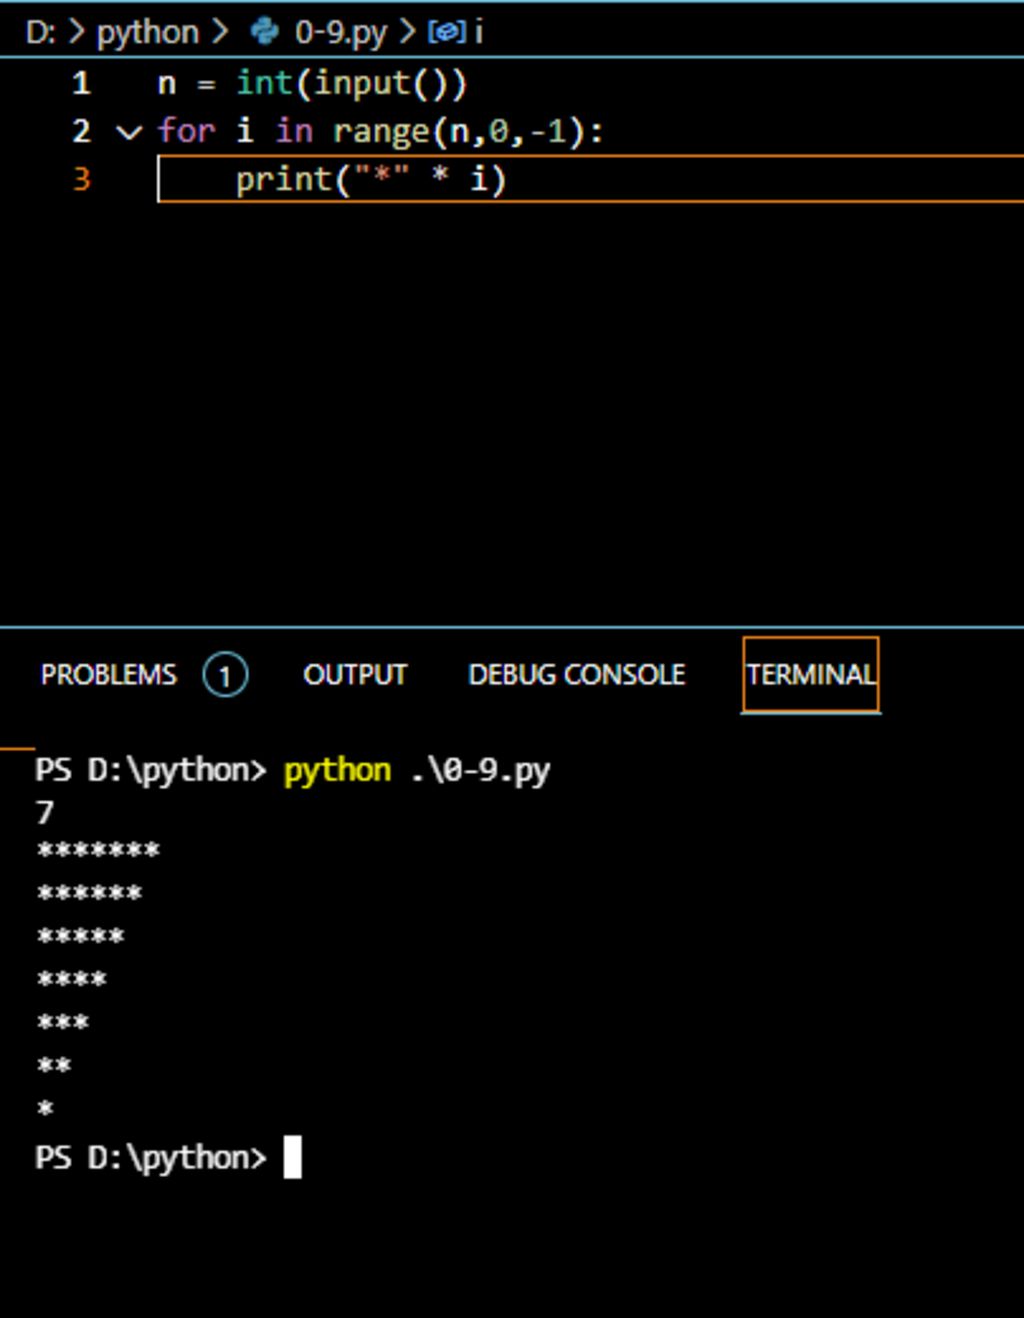Click the Problems count badge
This screenshot has height=1318, width=1024.
coord(225,676)
